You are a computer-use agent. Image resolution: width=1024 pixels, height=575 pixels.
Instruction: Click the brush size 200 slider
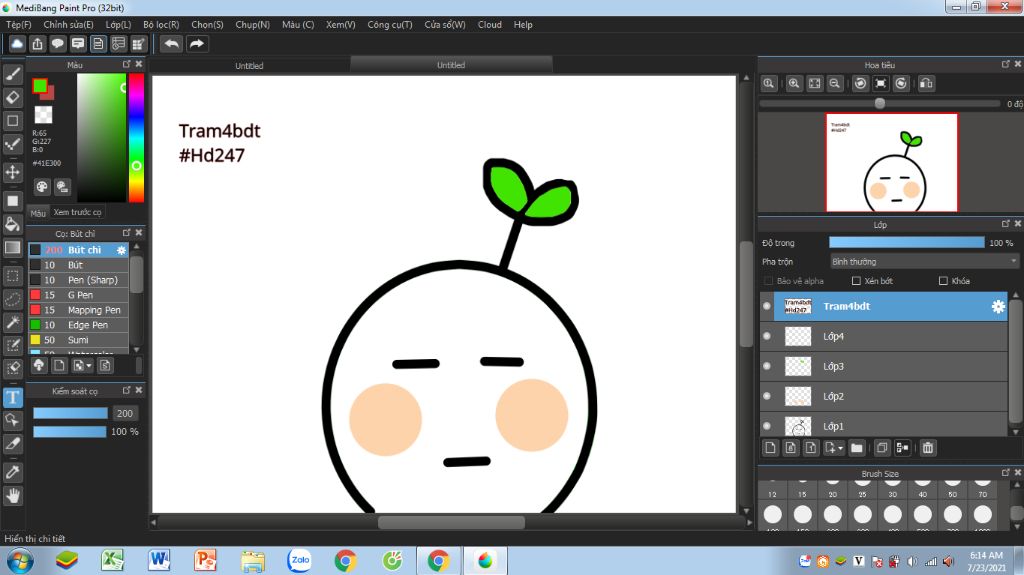71,413
